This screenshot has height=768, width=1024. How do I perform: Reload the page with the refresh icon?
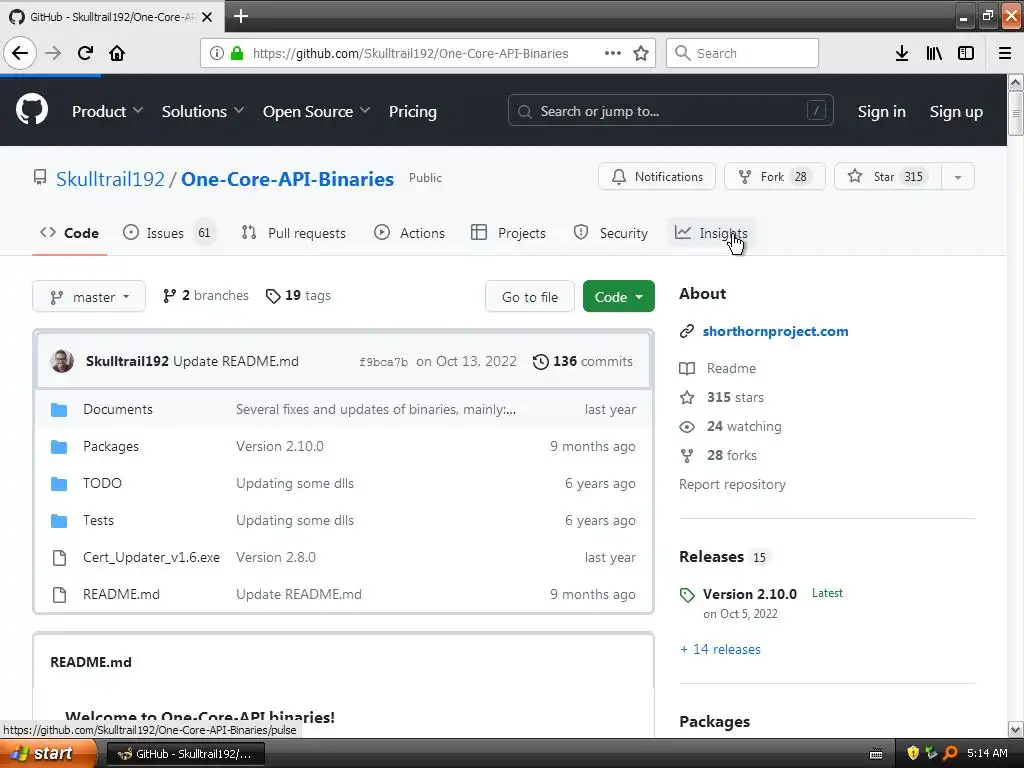85,53
